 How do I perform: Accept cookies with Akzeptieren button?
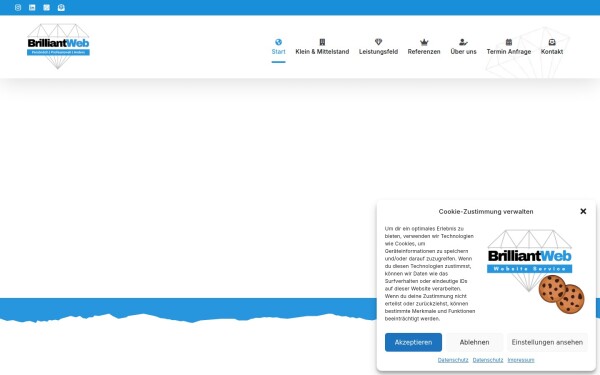point(413,342)
